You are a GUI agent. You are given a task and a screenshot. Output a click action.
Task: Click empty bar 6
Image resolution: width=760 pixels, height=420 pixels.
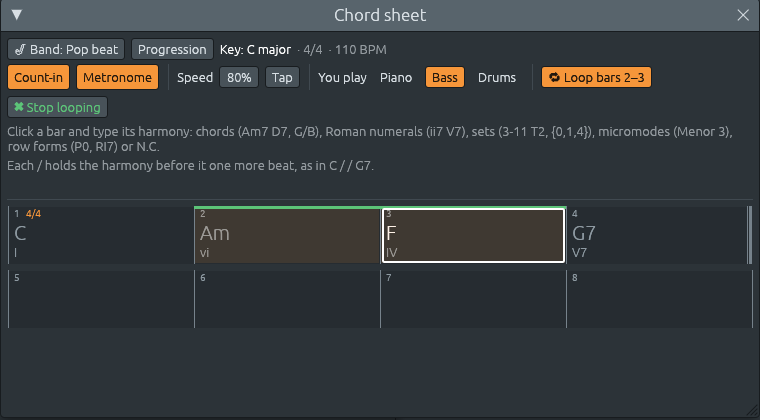(287, 299)
